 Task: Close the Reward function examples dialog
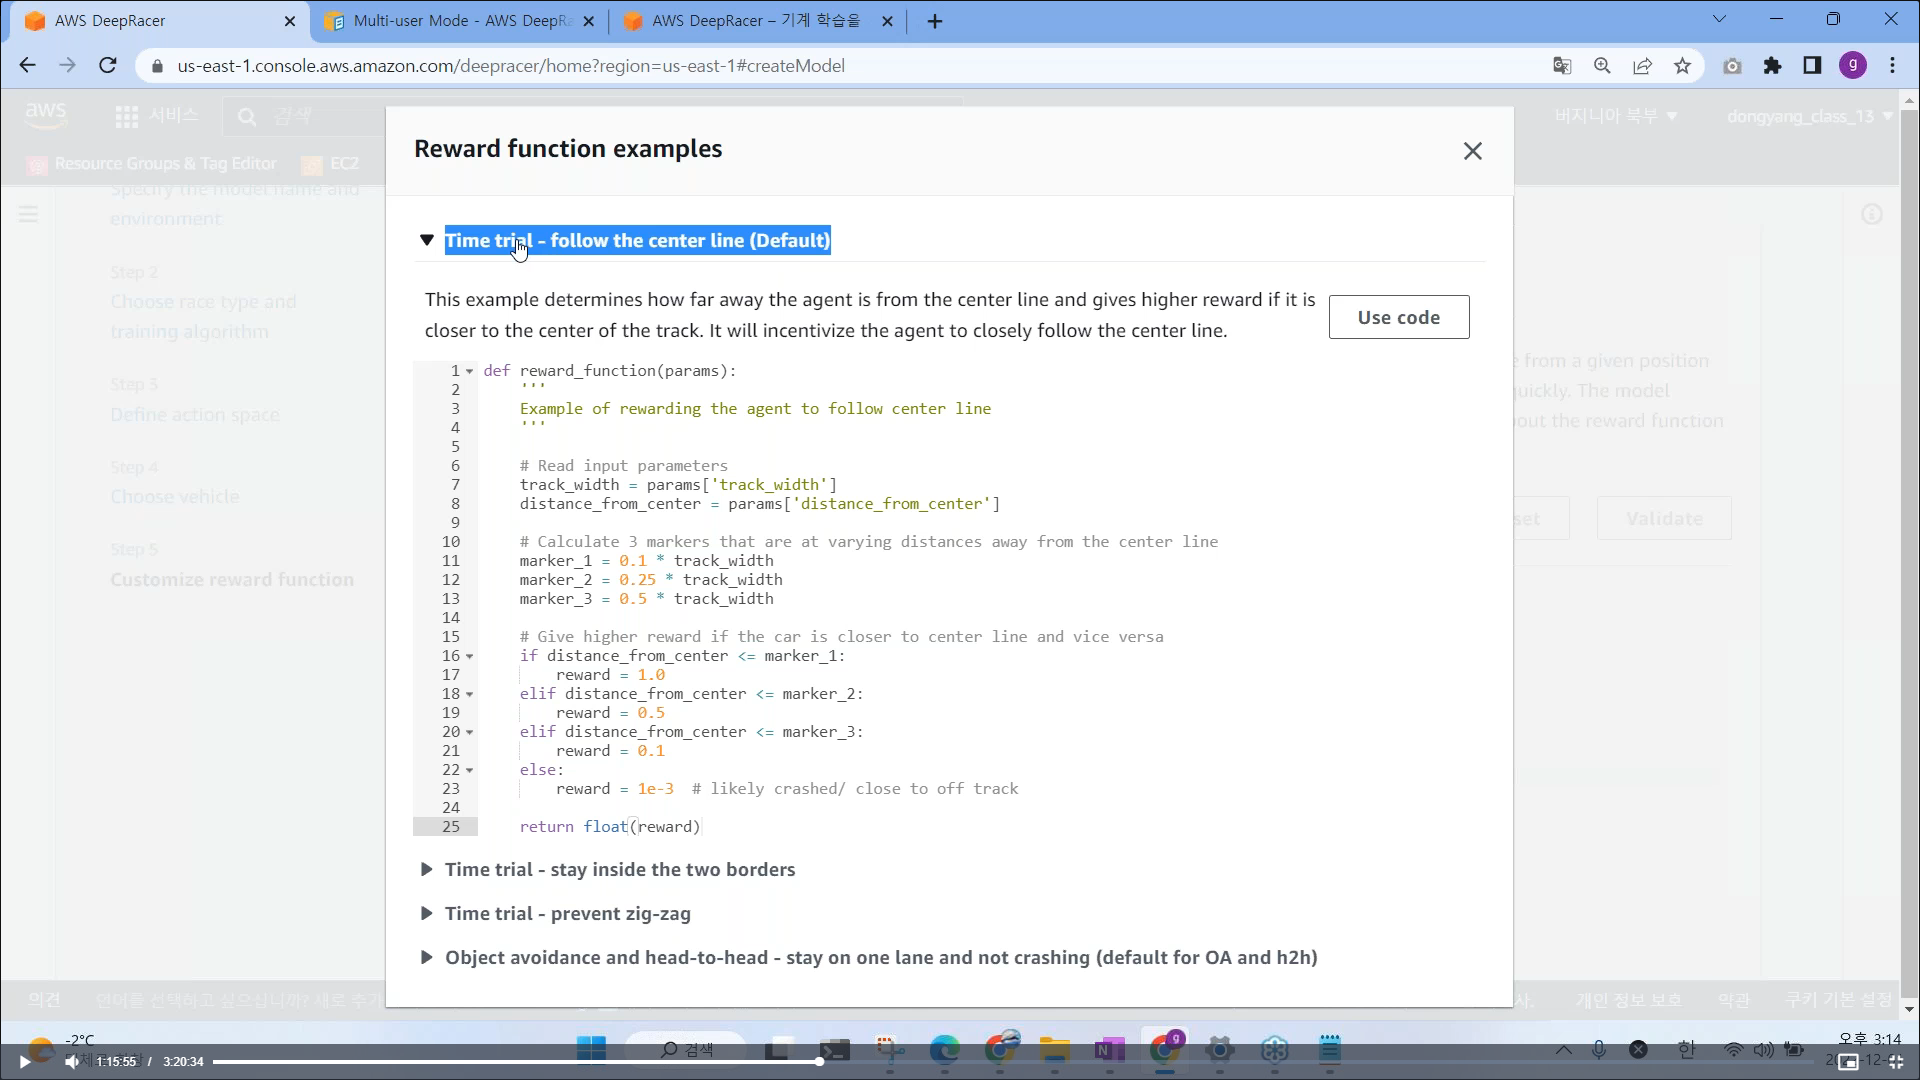pos(1472,151)
